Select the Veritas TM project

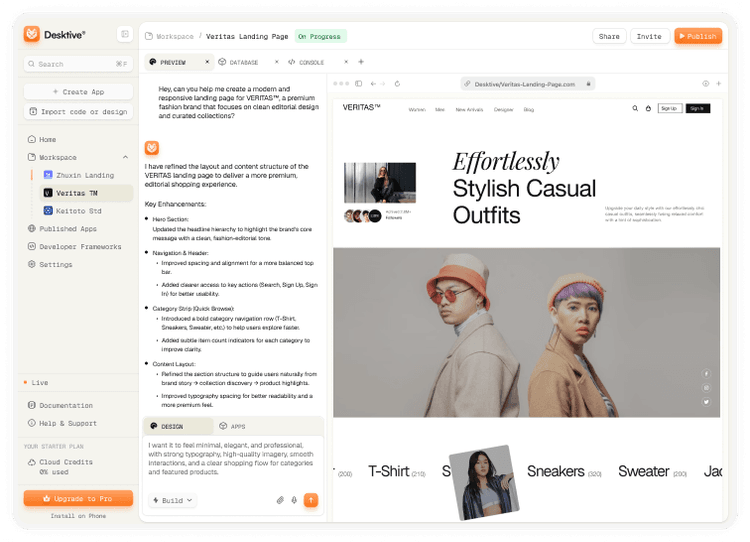pos(86,193)
